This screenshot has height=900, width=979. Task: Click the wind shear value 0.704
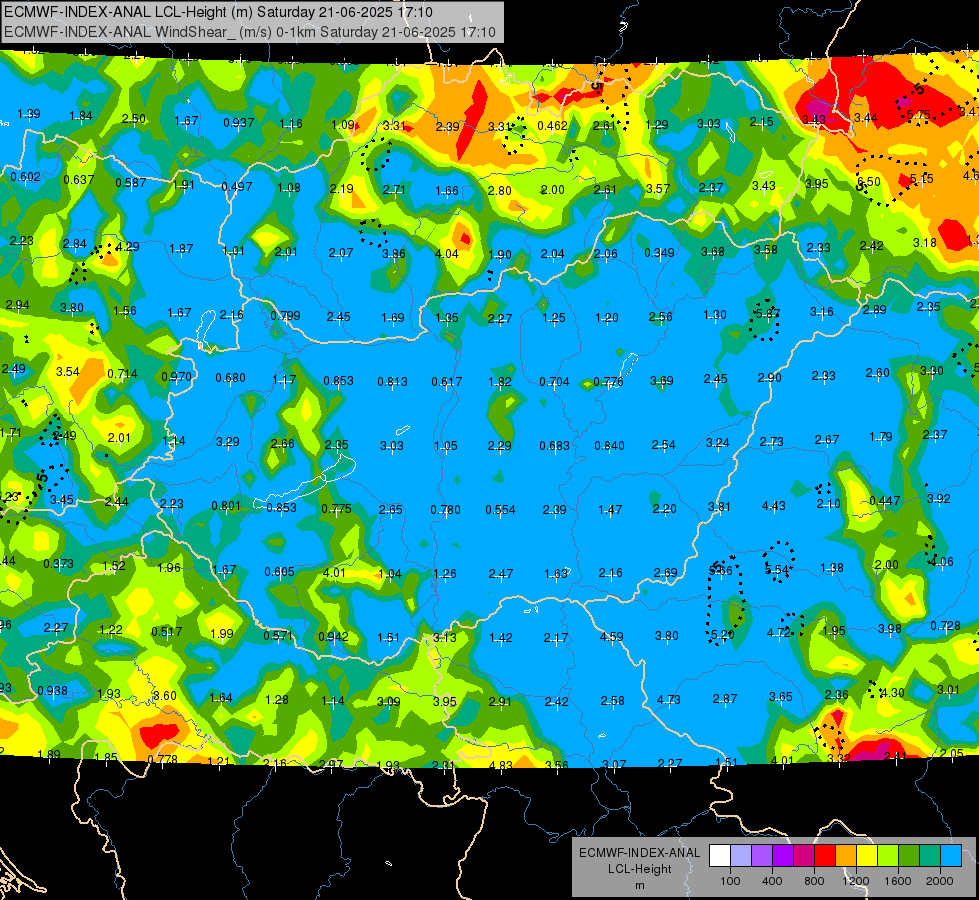click(554, 382)
